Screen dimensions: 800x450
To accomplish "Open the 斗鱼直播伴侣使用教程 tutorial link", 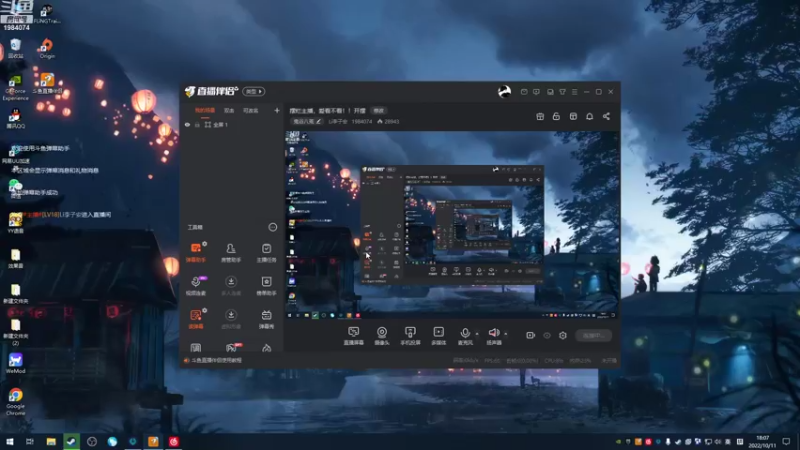I will point(216,360).
